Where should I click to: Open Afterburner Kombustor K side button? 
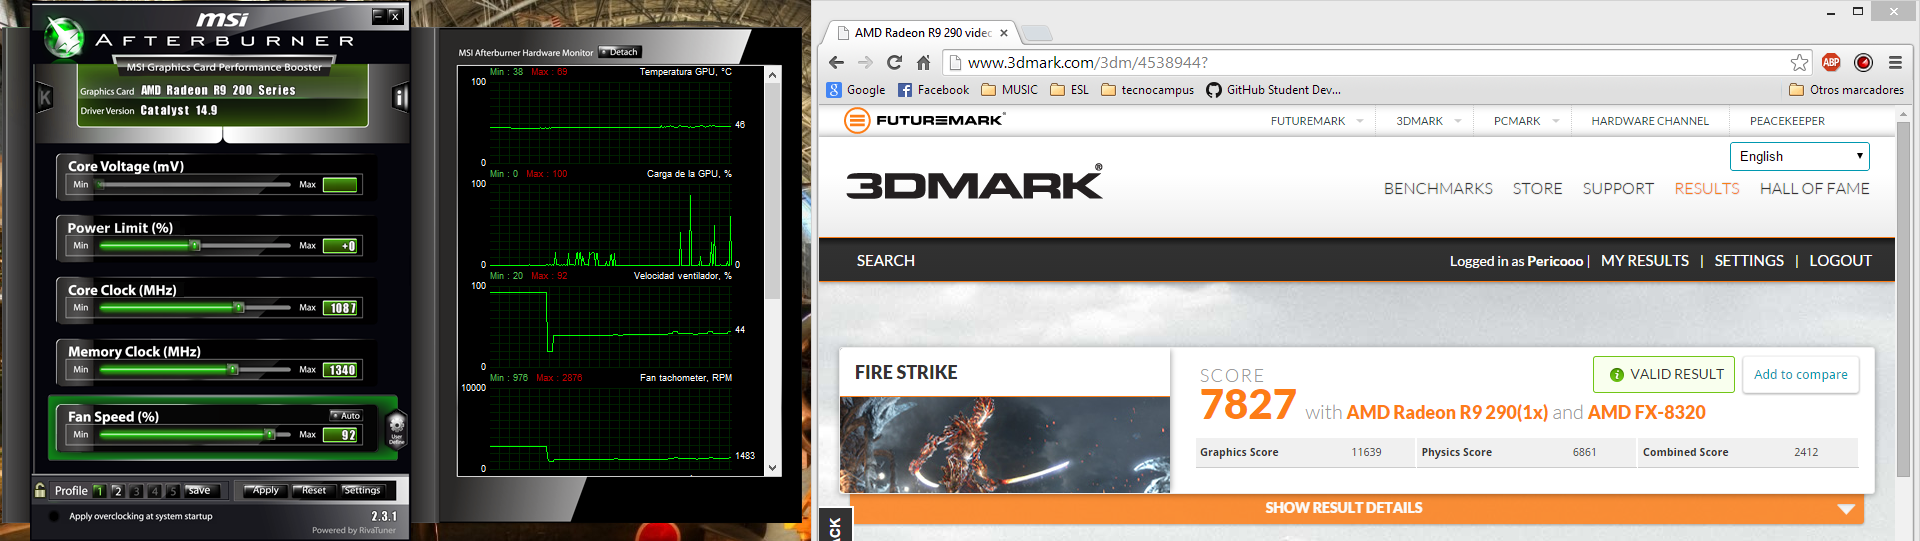(x=45, y=97)
